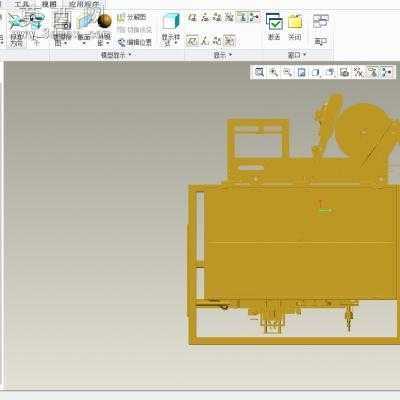Click the greyed Toggle Status (切换状态) button
Viewport: 400px width, 400px height.
point(135,30)
